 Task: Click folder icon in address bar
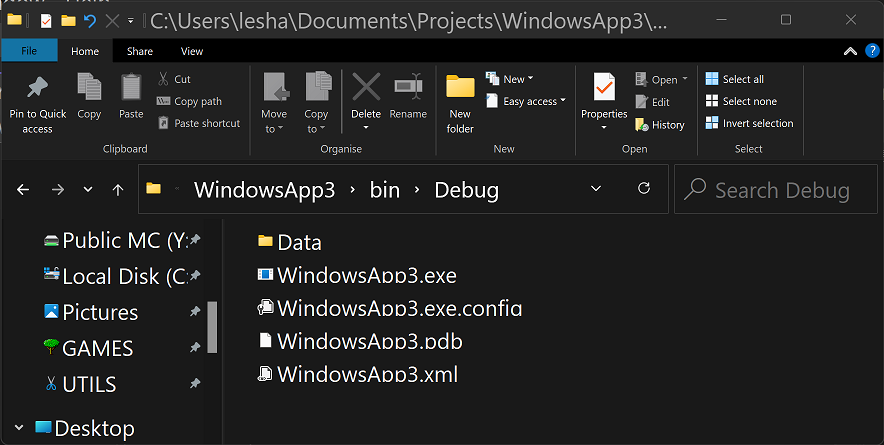(153, 188)
